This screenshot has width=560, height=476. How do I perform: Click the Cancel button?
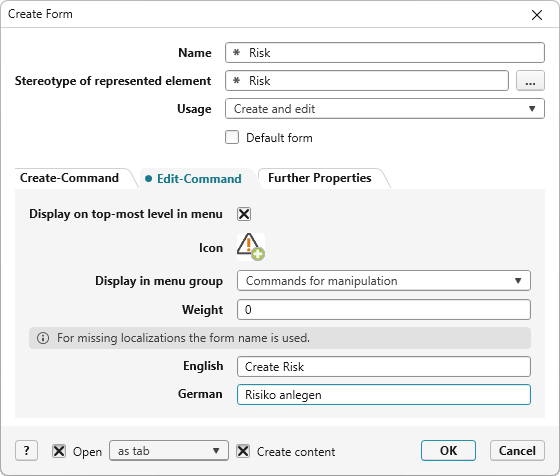(517, 451)
